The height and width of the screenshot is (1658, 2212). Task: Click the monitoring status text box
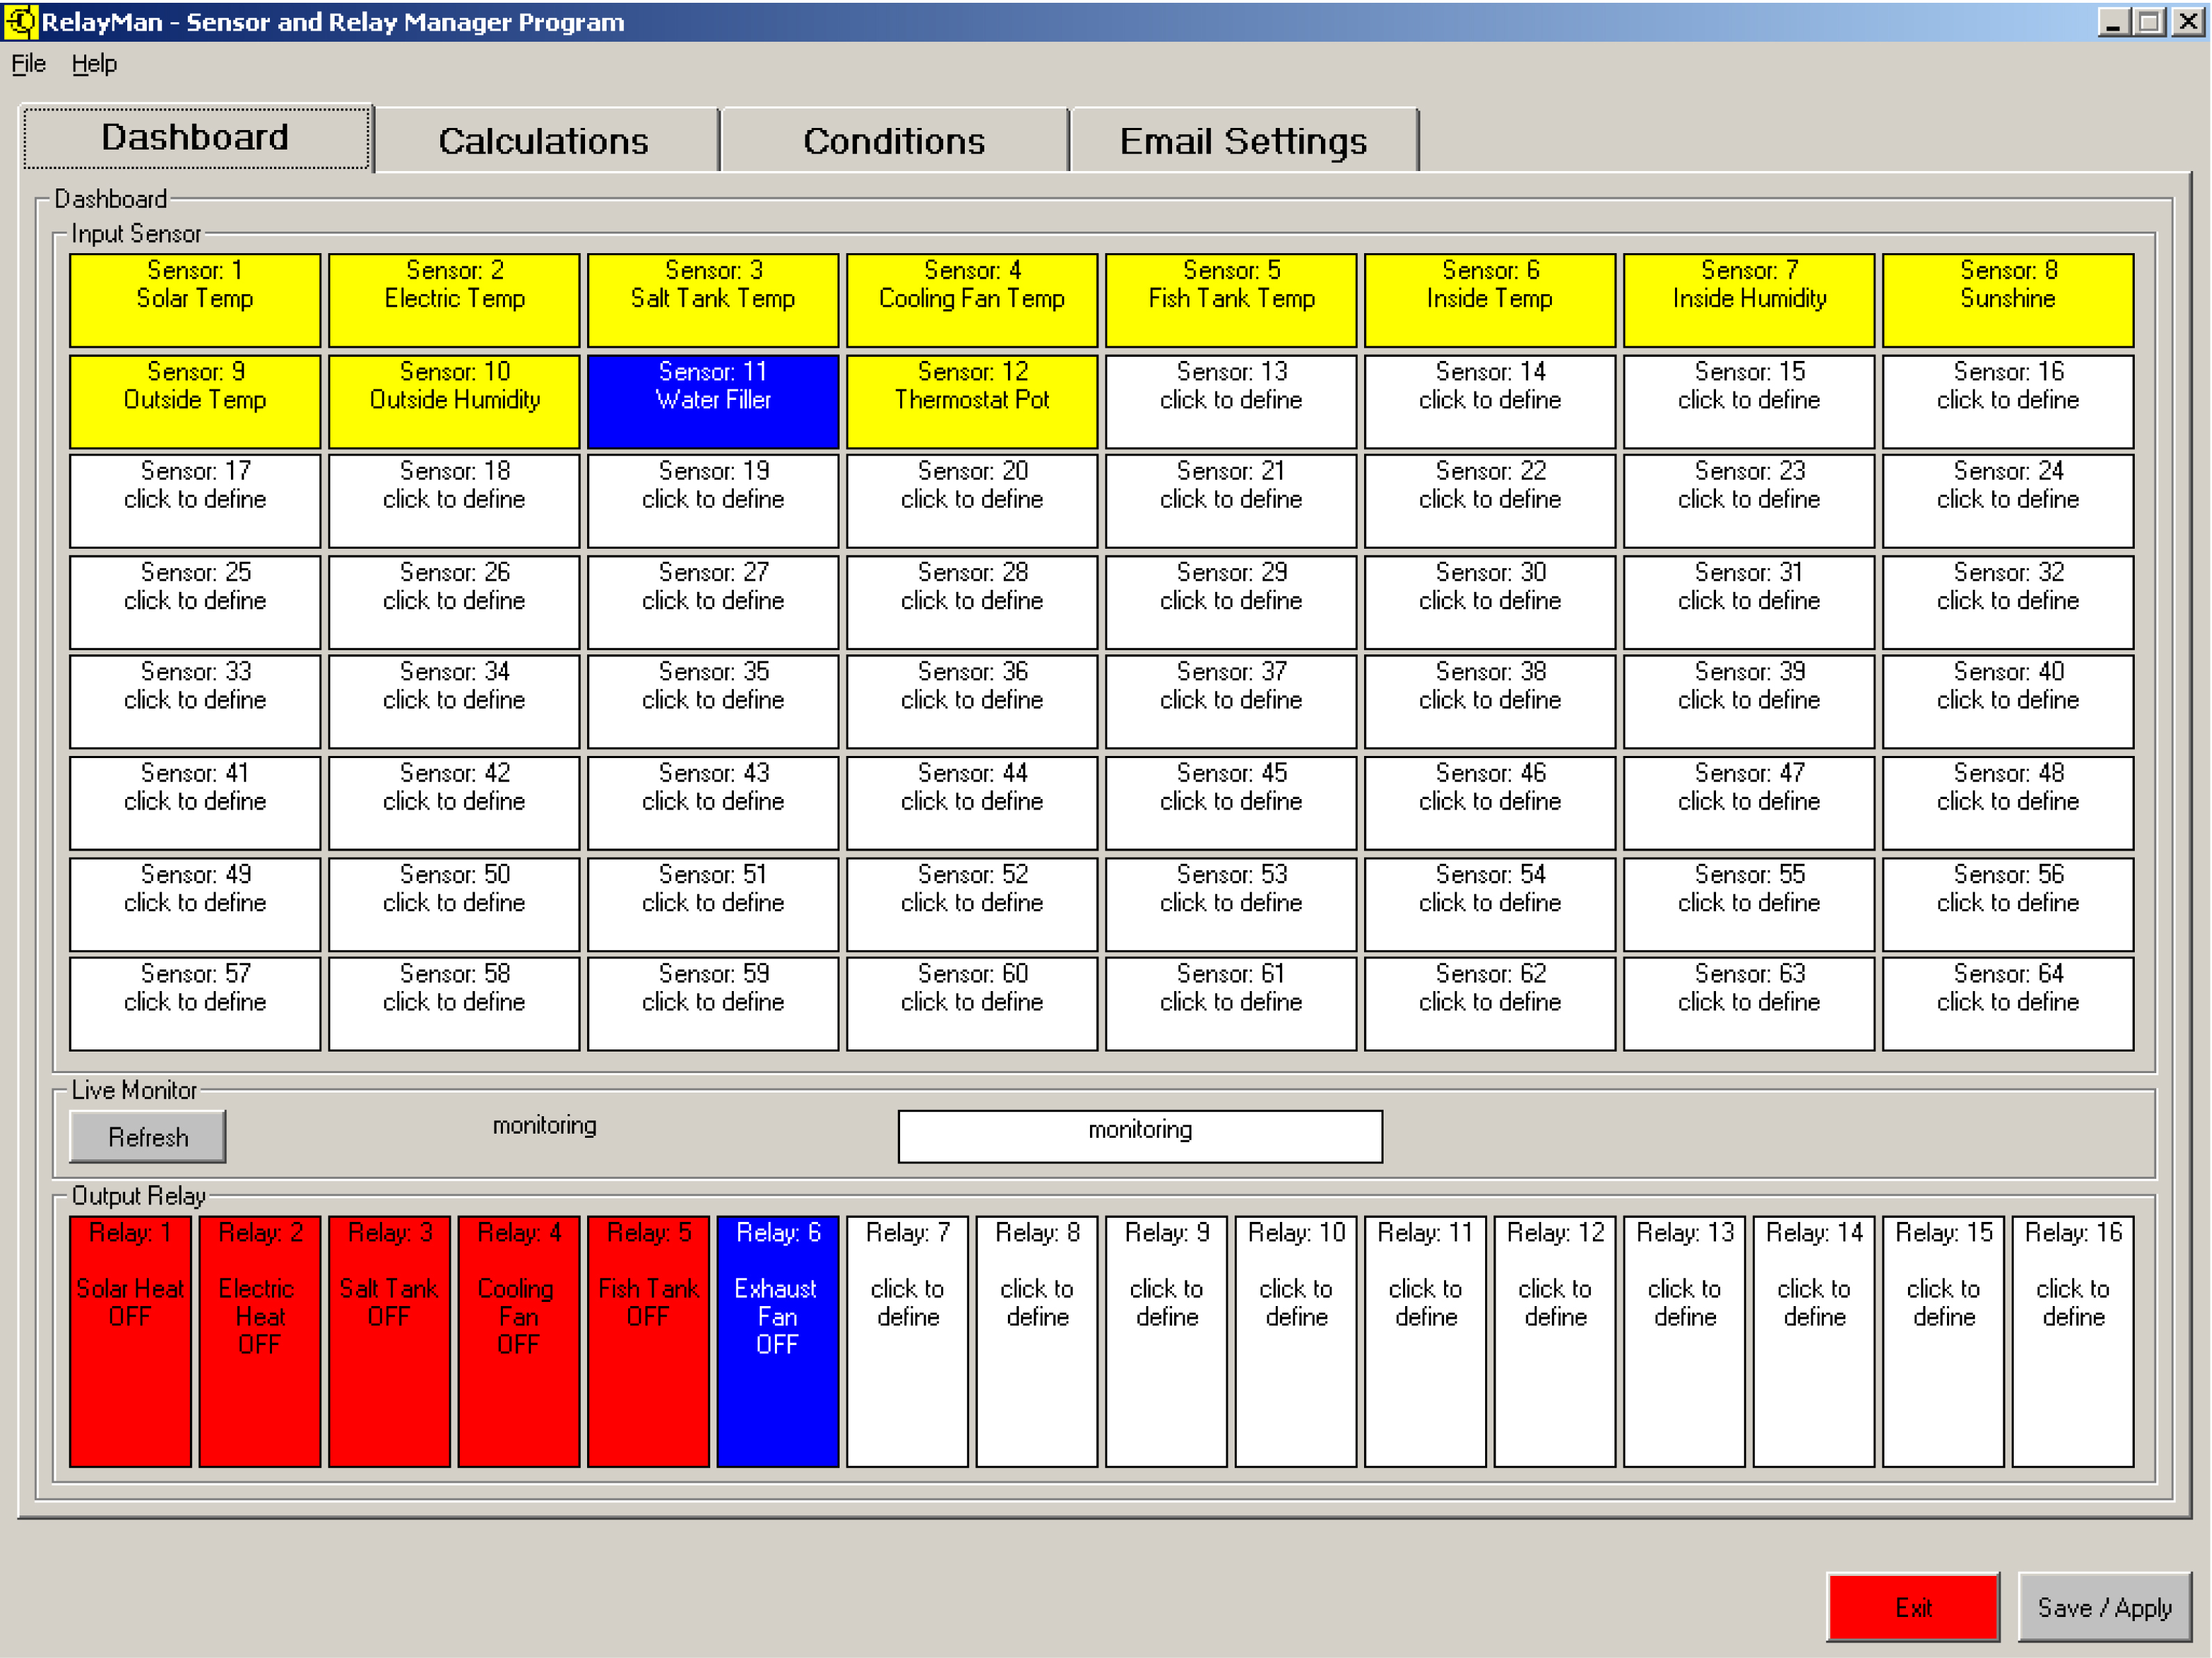1140,1136
